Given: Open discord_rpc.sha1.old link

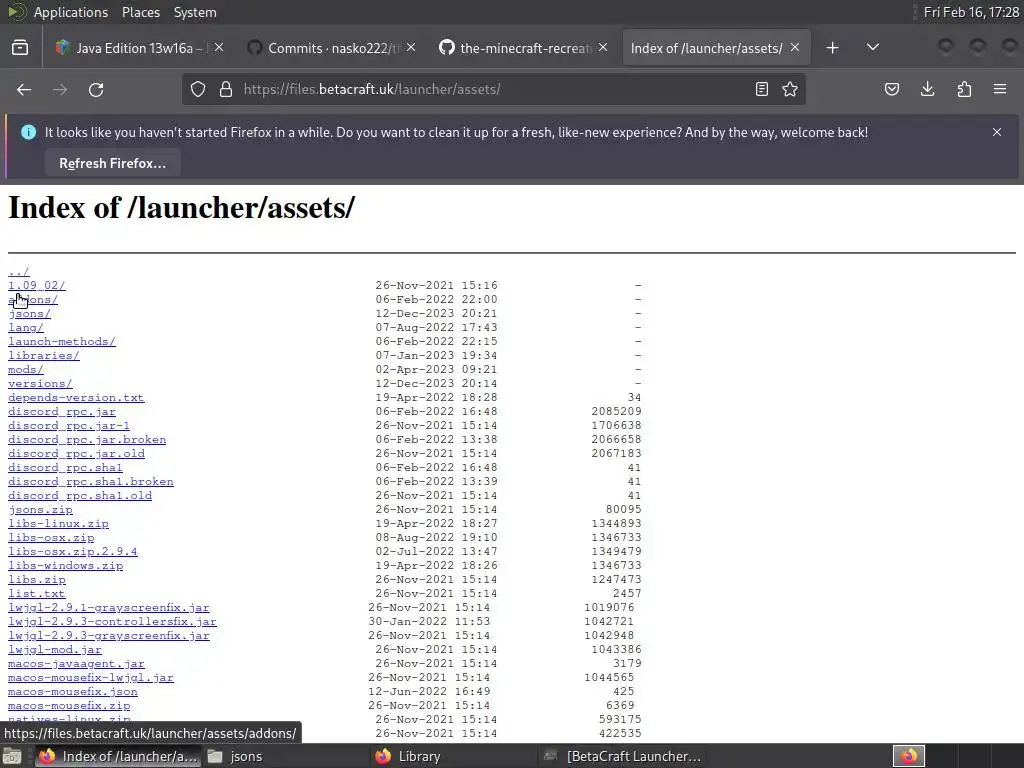Looking at the screenshot, I should coord(80,496).
